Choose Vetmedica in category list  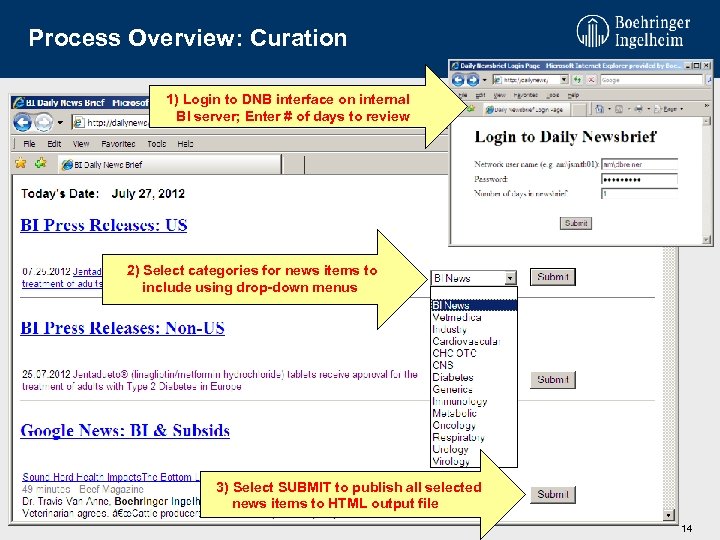tap(474, 317)
